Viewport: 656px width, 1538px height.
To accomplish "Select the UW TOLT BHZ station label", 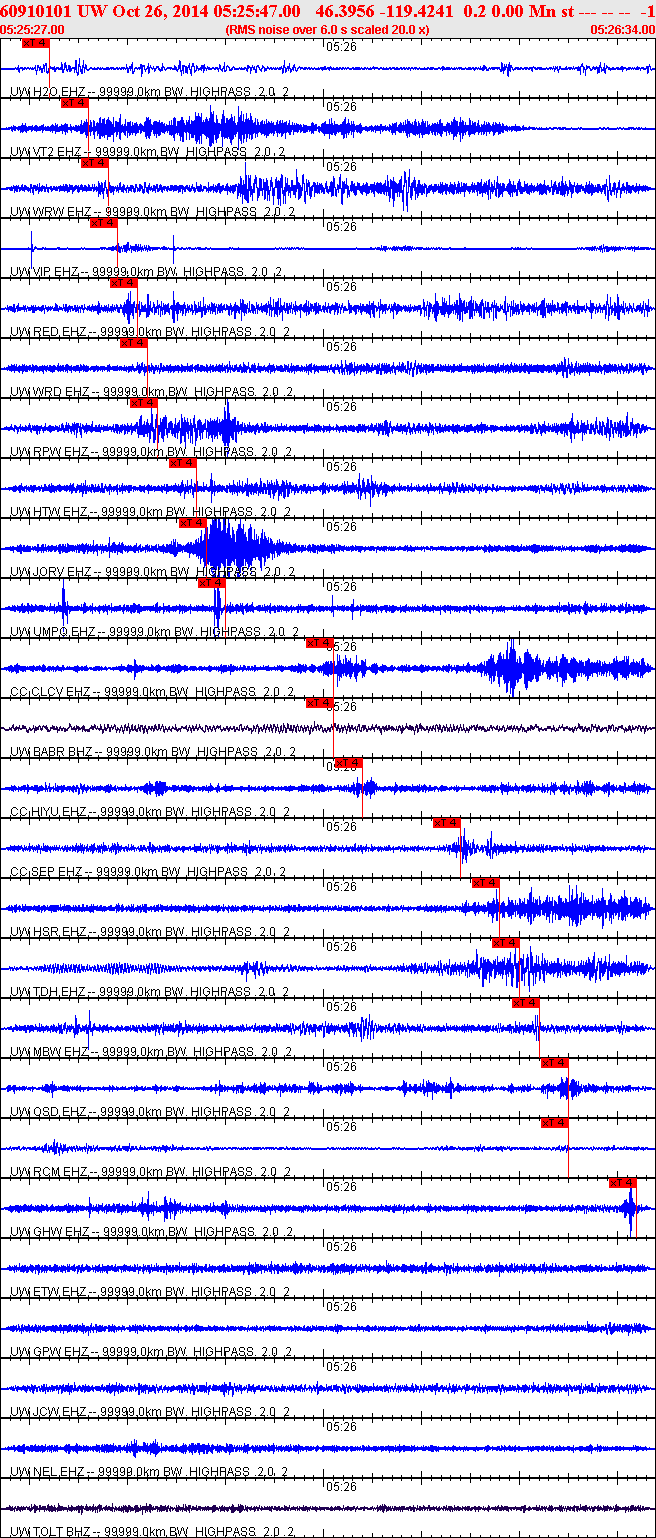I will click(152, 1532).
